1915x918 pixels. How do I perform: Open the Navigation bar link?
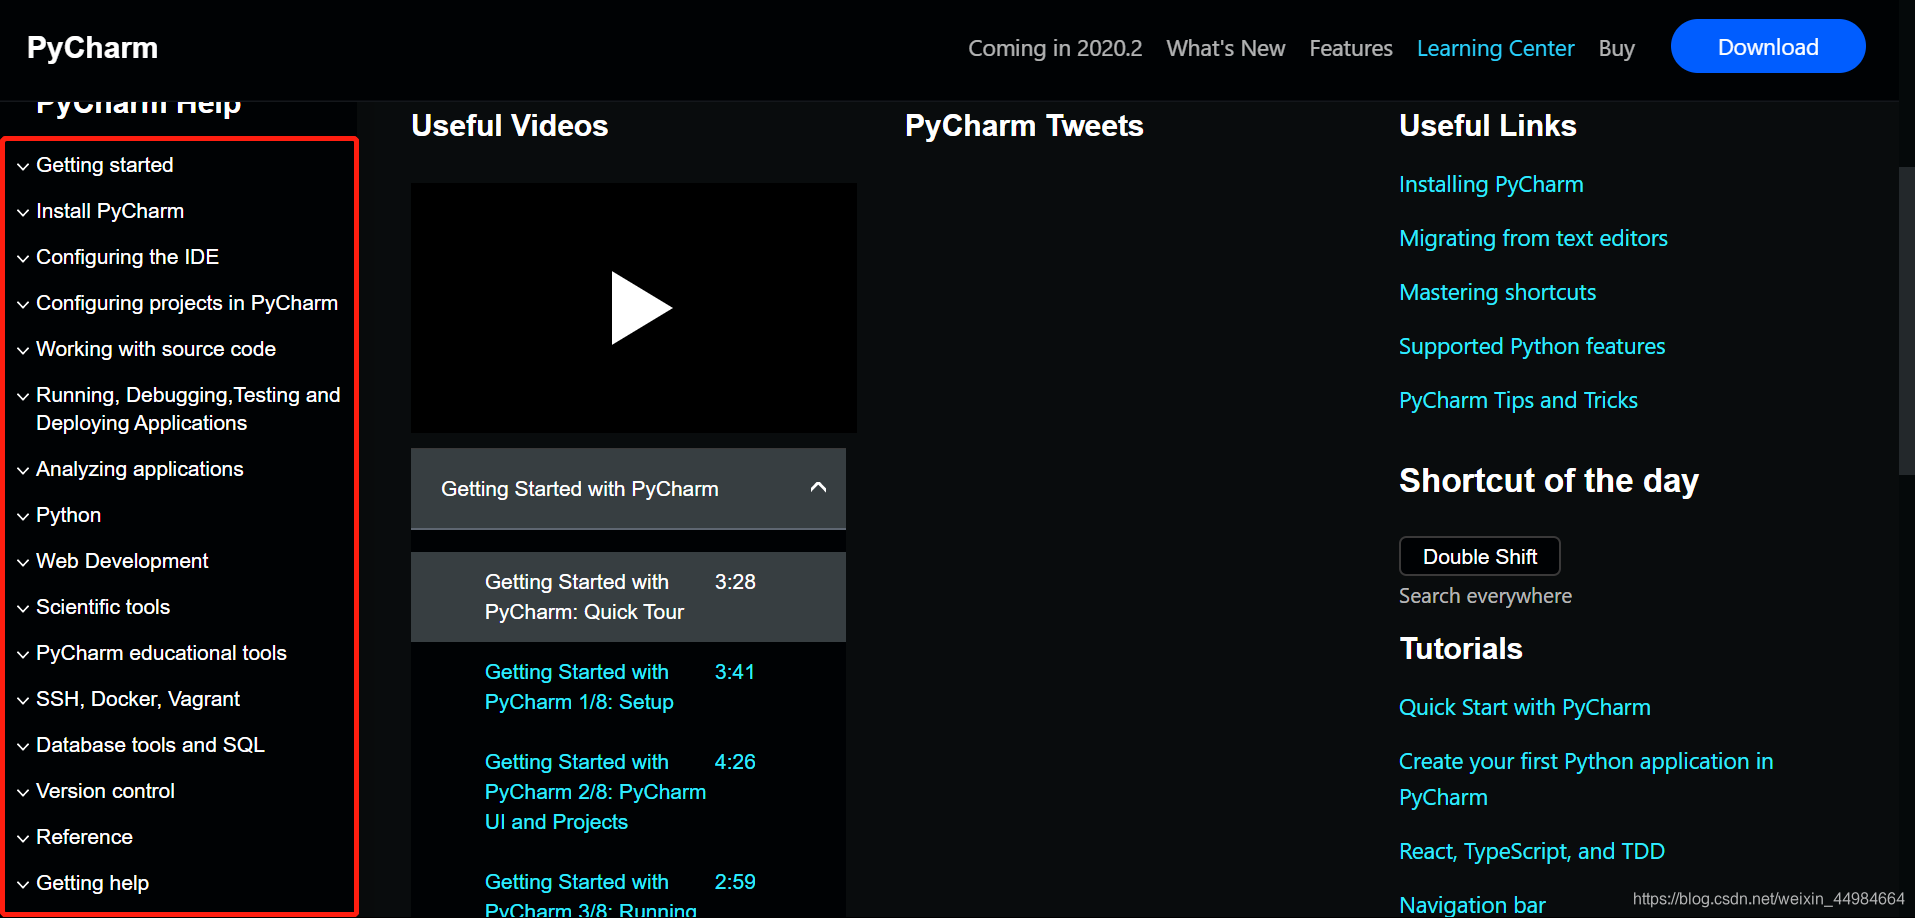1472,905
